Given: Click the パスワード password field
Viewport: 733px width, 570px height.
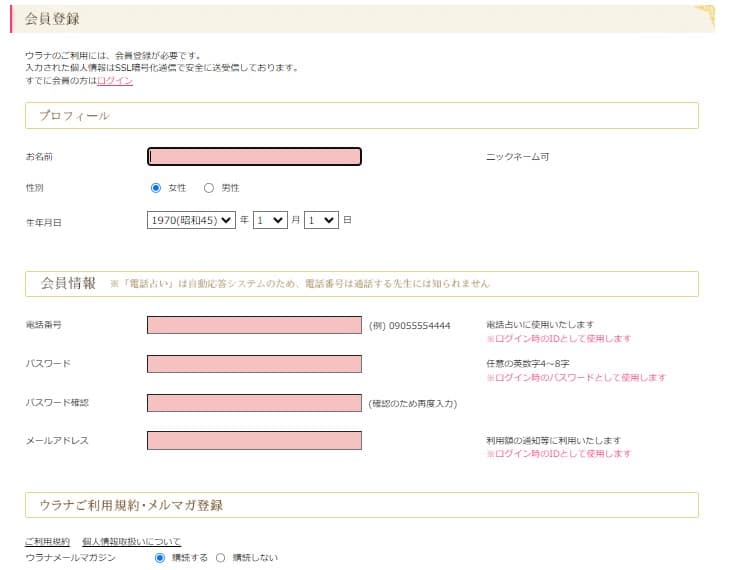Looking at the screenshot, I should (254, 364).
